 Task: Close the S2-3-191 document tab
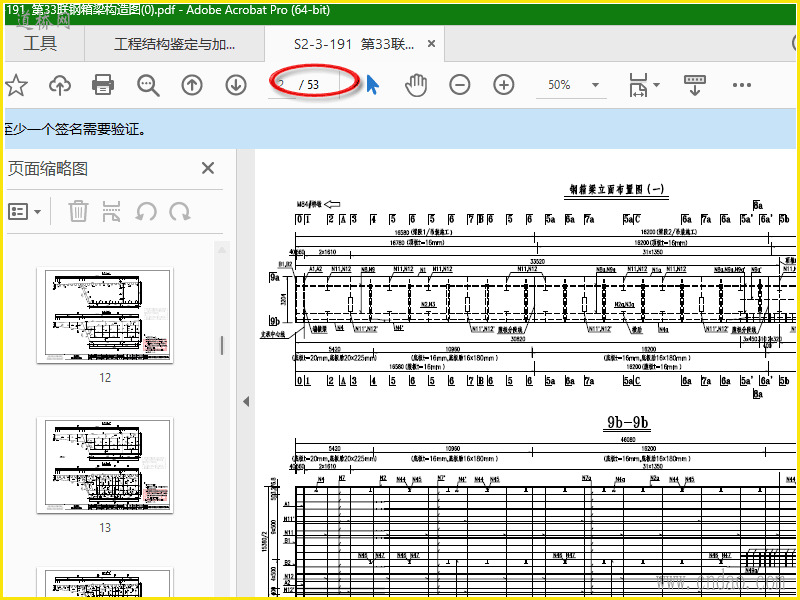pos(431,44)
